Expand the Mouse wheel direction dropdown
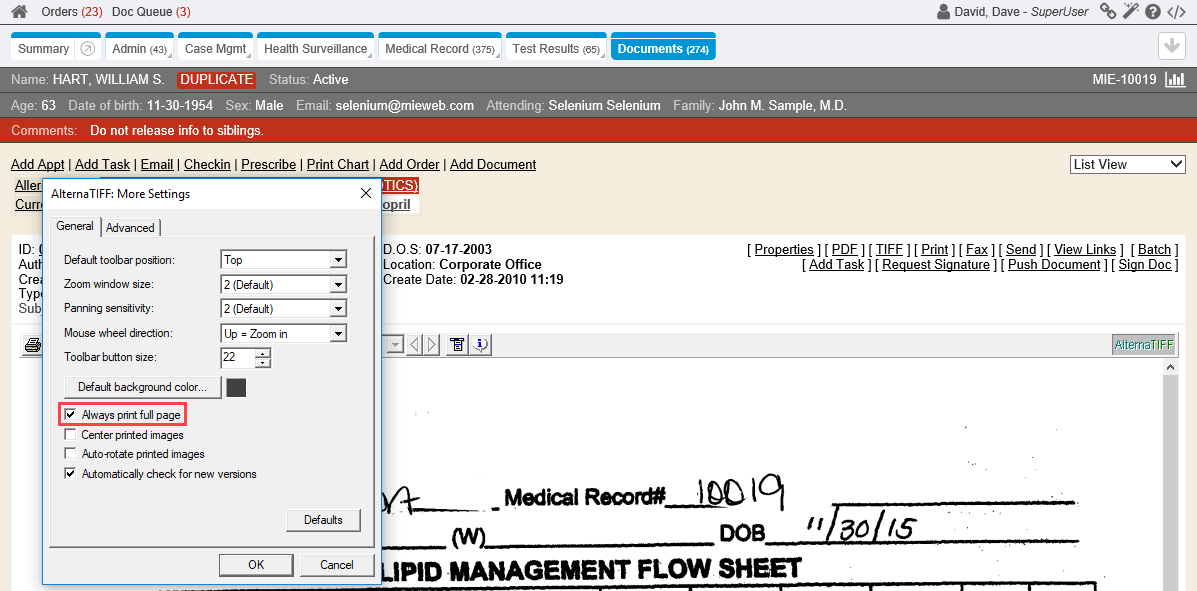 click(338, 334)
